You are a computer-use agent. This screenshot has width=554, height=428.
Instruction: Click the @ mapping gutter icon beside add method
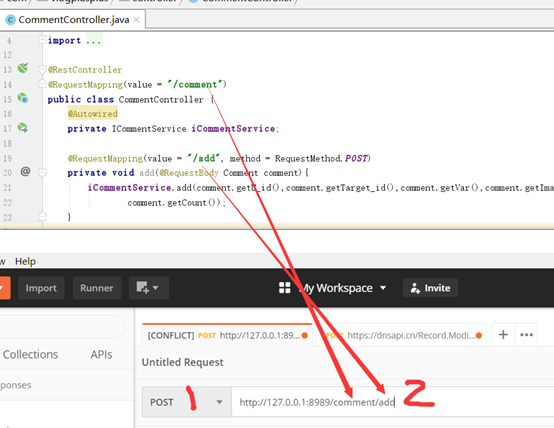25,172
